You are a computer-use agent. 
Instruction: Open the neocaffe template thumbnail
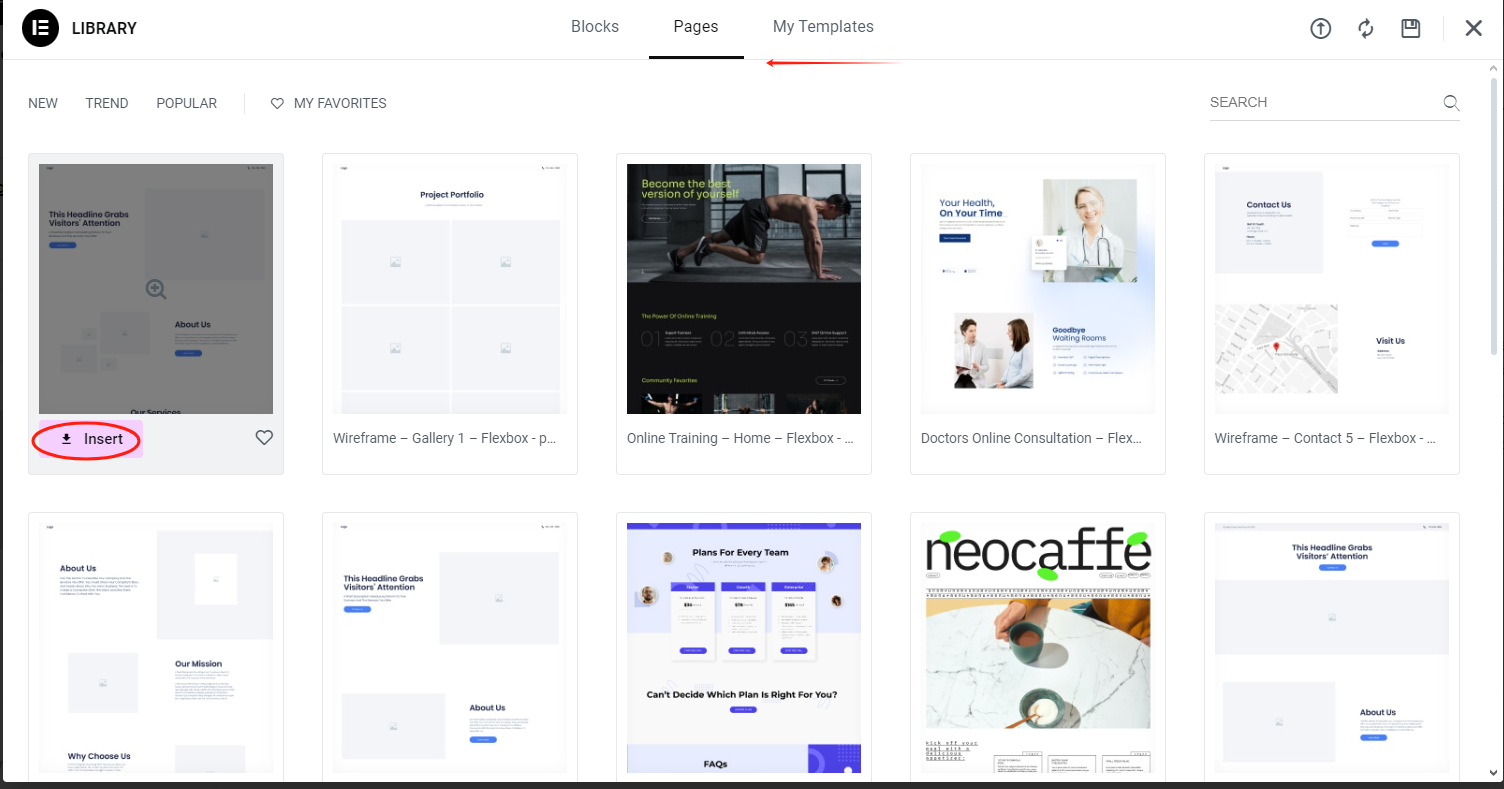(x=1037, y=645)
